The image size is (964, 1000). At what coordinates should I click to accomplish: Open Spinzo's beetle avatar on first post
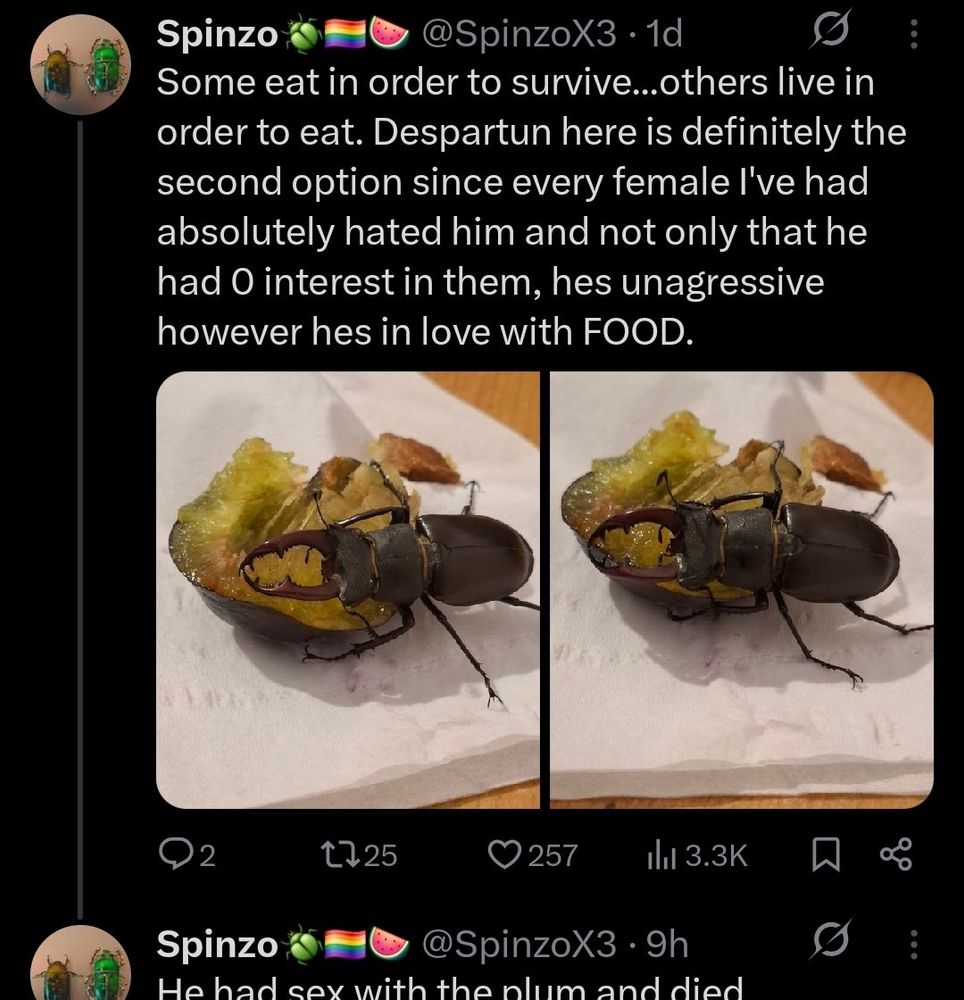[80, 64]
